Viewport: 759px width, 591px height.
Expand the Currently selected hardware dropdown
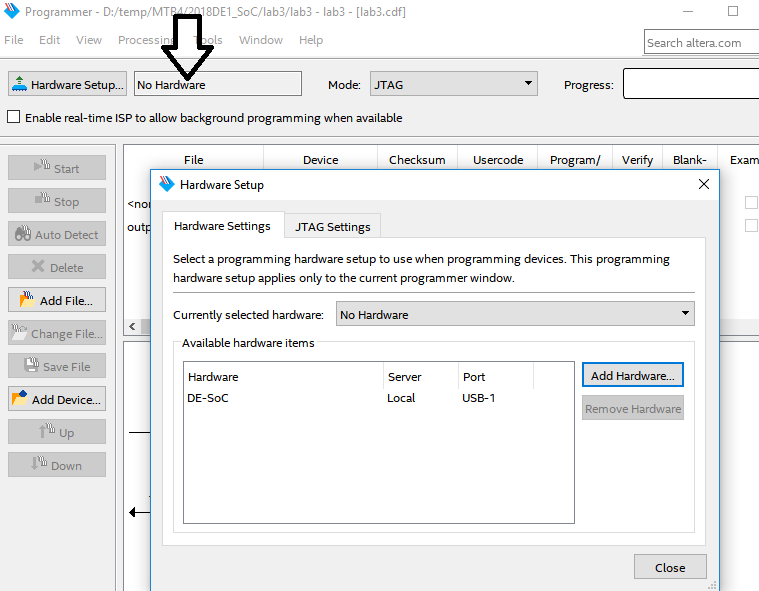coord(515,315)
